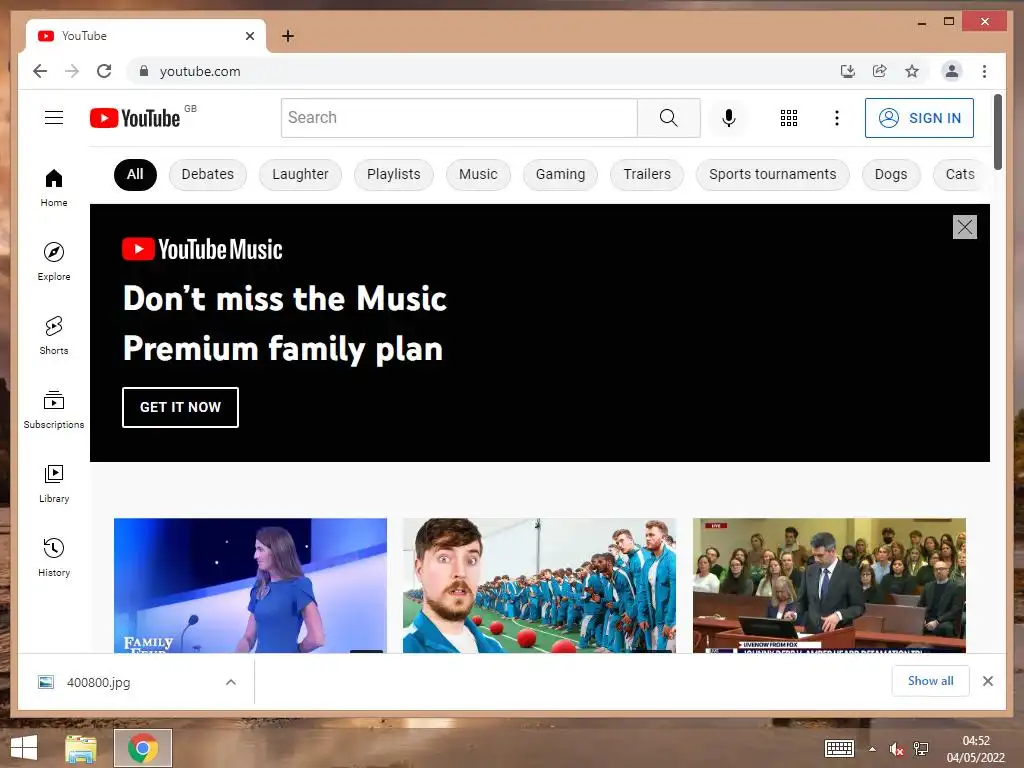1024x768 pixels.
Task: Go to Home in sidebar
Action: [x=54, y=188]
